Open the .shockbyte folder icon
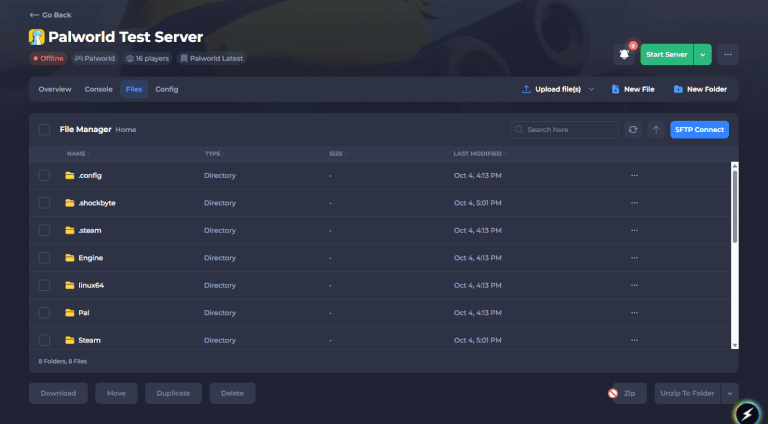This screenshot has width=768, height=424. [70, 203]
